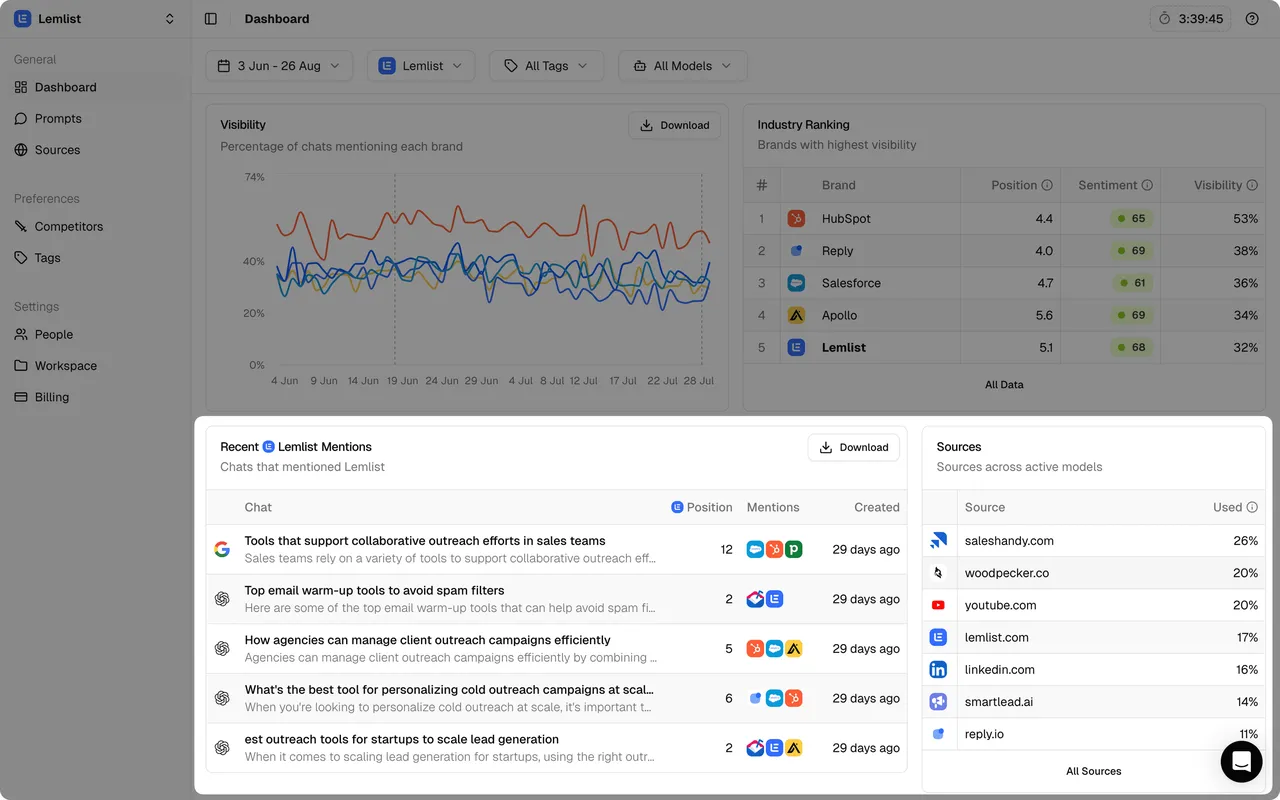Select the Salesforce ranking row name
The image size is (1280, 800).
point(851,283)
